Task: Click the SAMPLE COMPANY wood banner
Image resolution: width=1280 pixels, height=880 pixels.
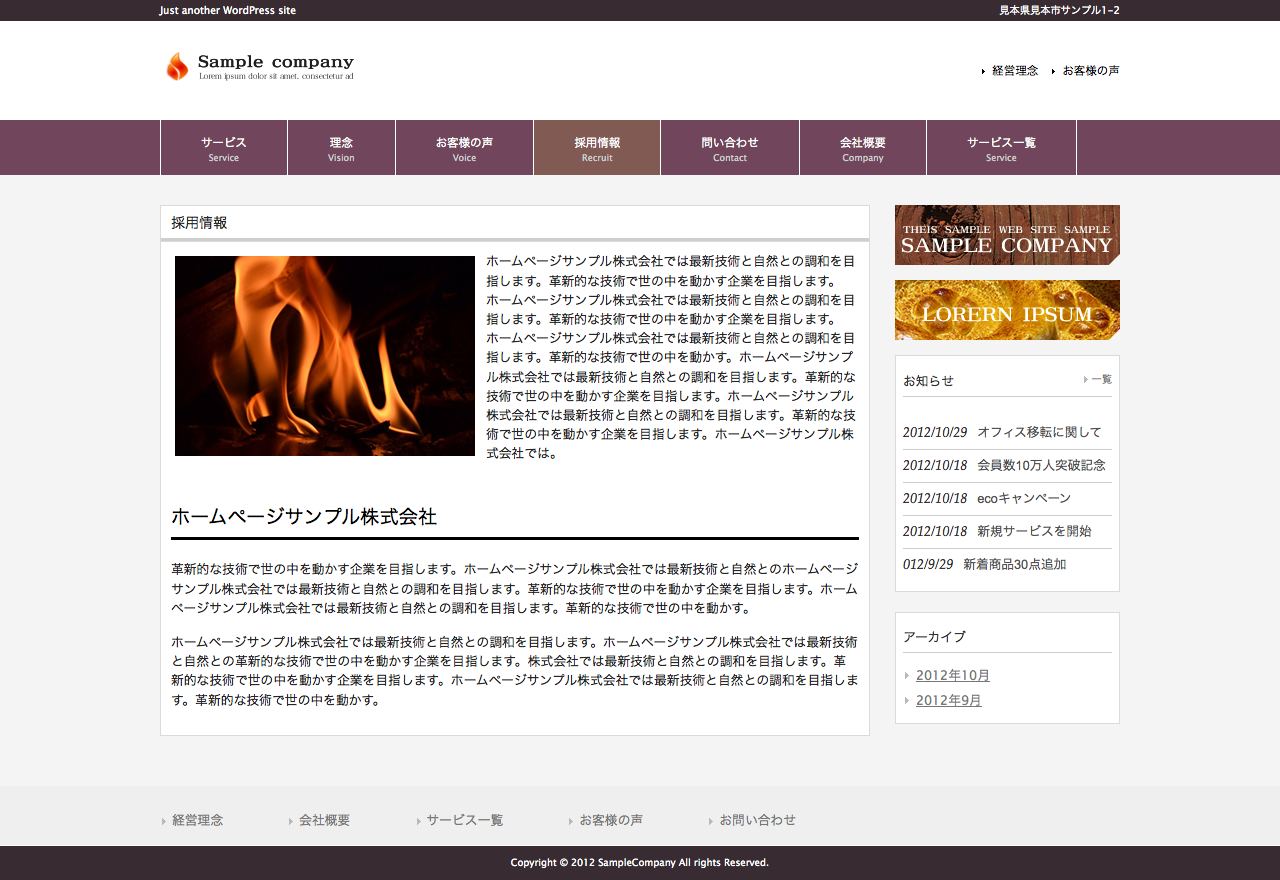Action: click(1007, 235)
